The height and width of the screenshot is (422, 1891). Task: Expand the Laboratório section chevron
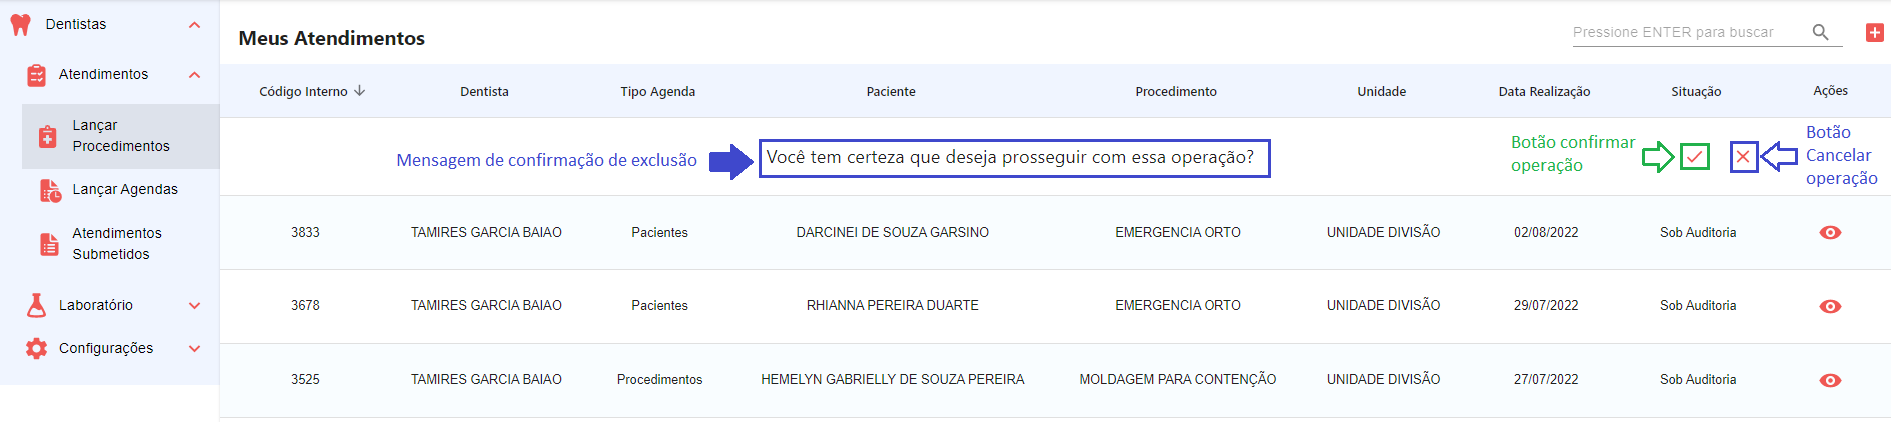[x=194, y=306]
